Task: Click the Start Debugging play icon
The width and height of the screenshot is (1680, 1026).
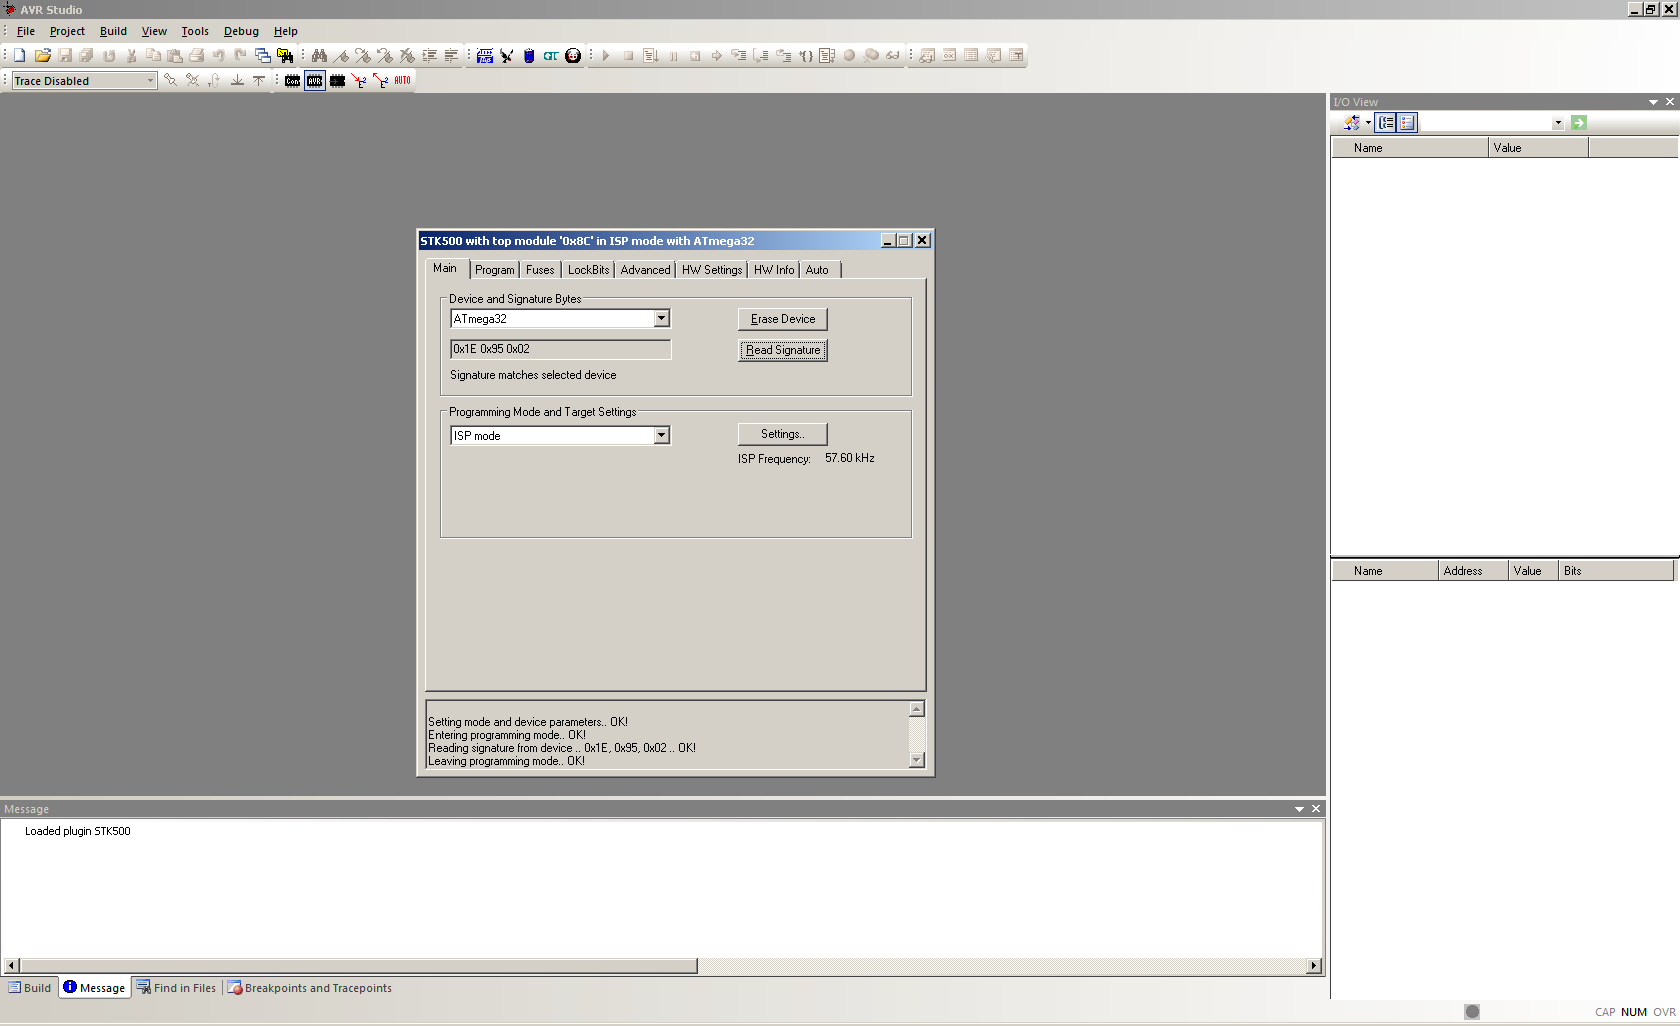Action: [x=606, y=55]
